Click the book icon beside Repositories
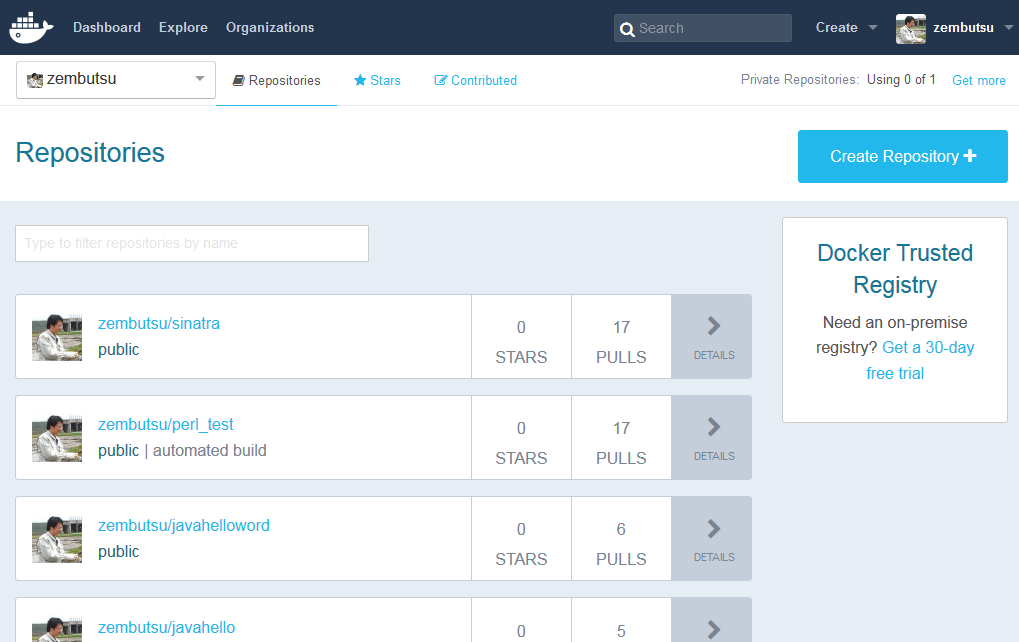Viewport: 1019px width, 642px height. click(x=239, y=81)
